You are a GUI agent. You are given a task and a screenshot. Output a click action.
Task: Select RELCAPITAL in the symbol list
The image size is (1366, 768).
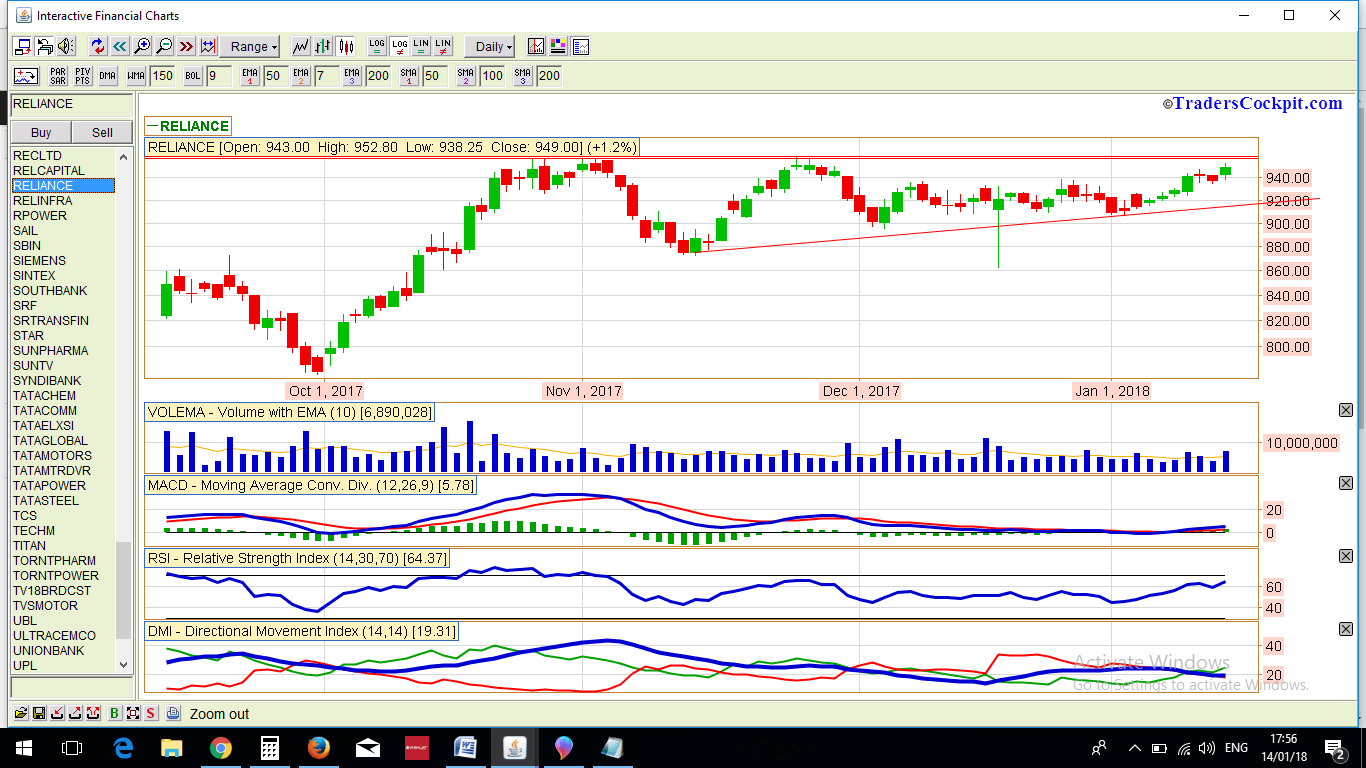tap(63, 170)
